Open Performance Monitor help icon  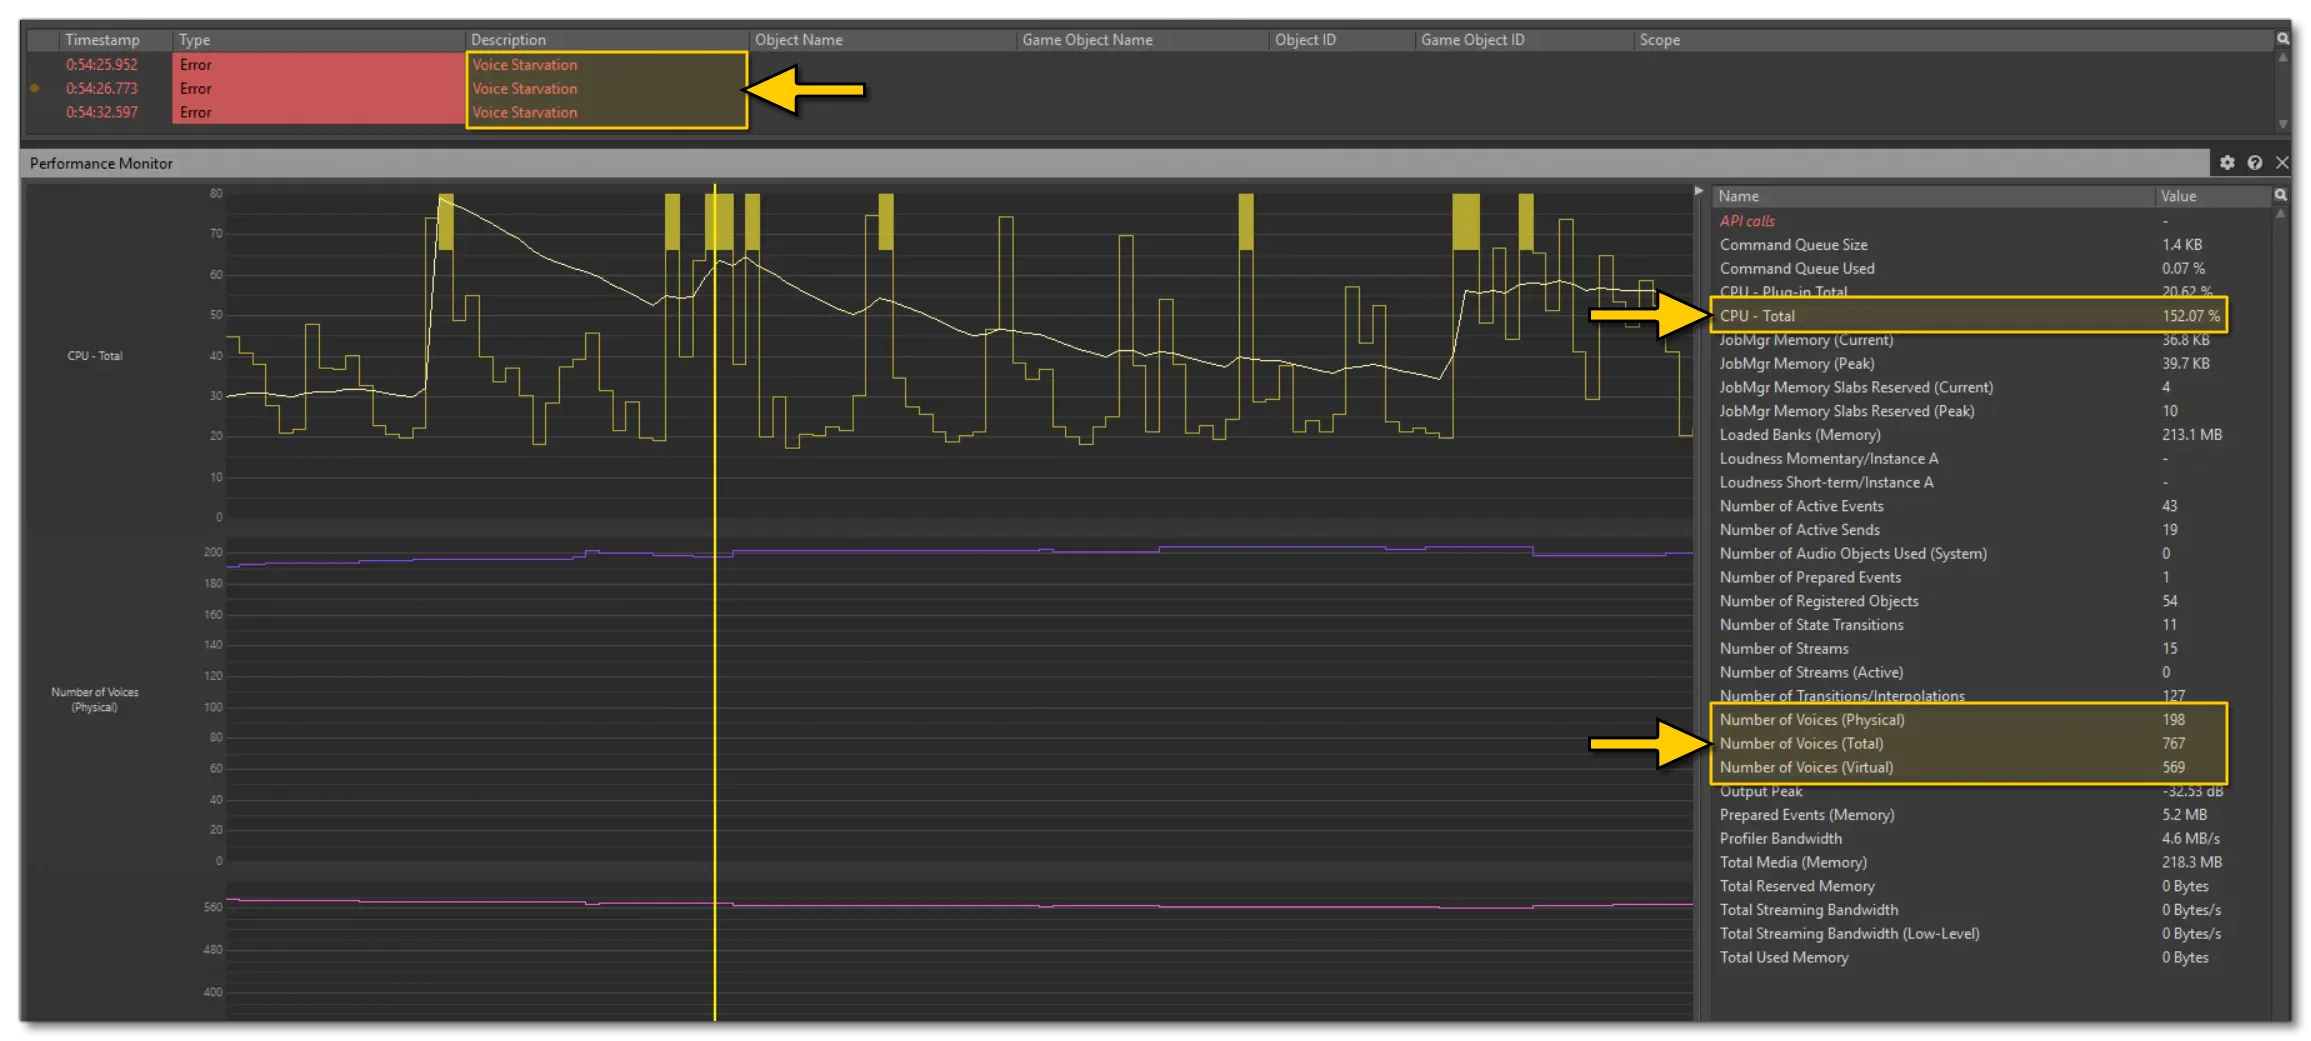tap(2254, 163)
